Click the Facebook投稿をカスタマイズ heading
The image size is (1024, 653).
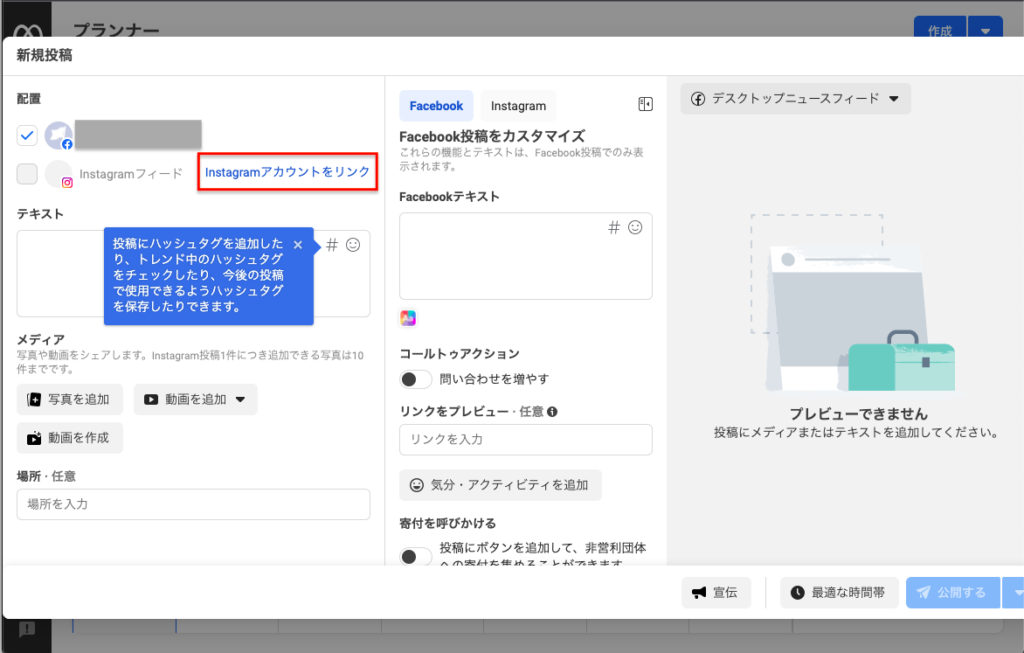pyautogui.click(x=492, y=136)
